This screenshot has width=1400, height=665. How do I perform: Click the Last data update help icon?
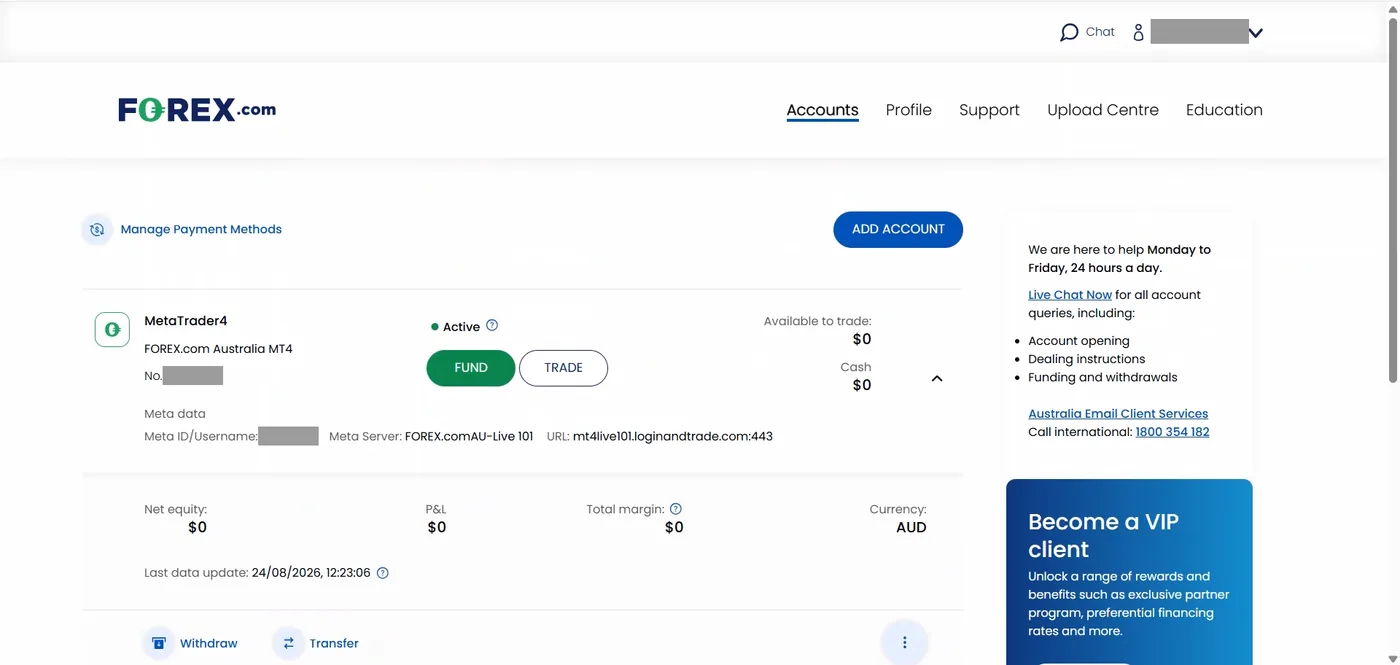click(382, 573)
